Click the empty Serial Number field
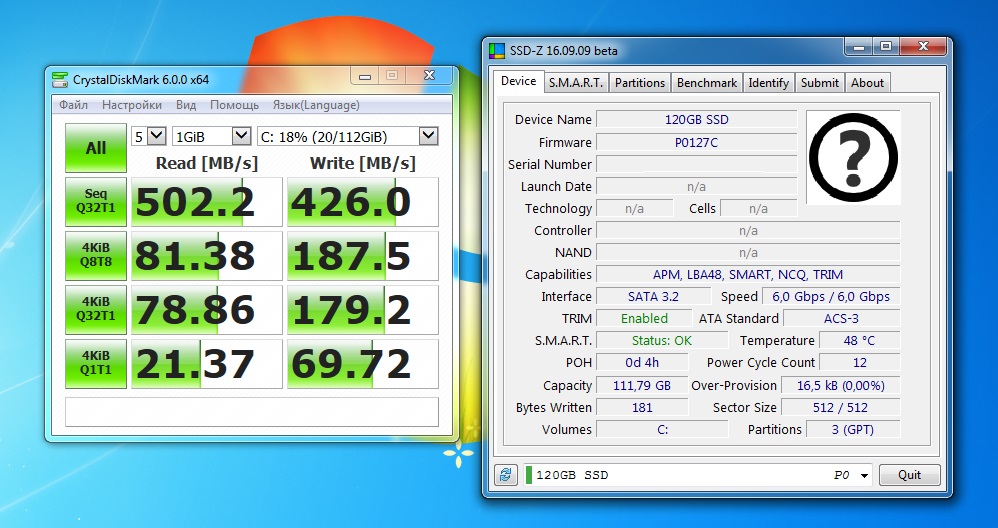 (696, 164)
